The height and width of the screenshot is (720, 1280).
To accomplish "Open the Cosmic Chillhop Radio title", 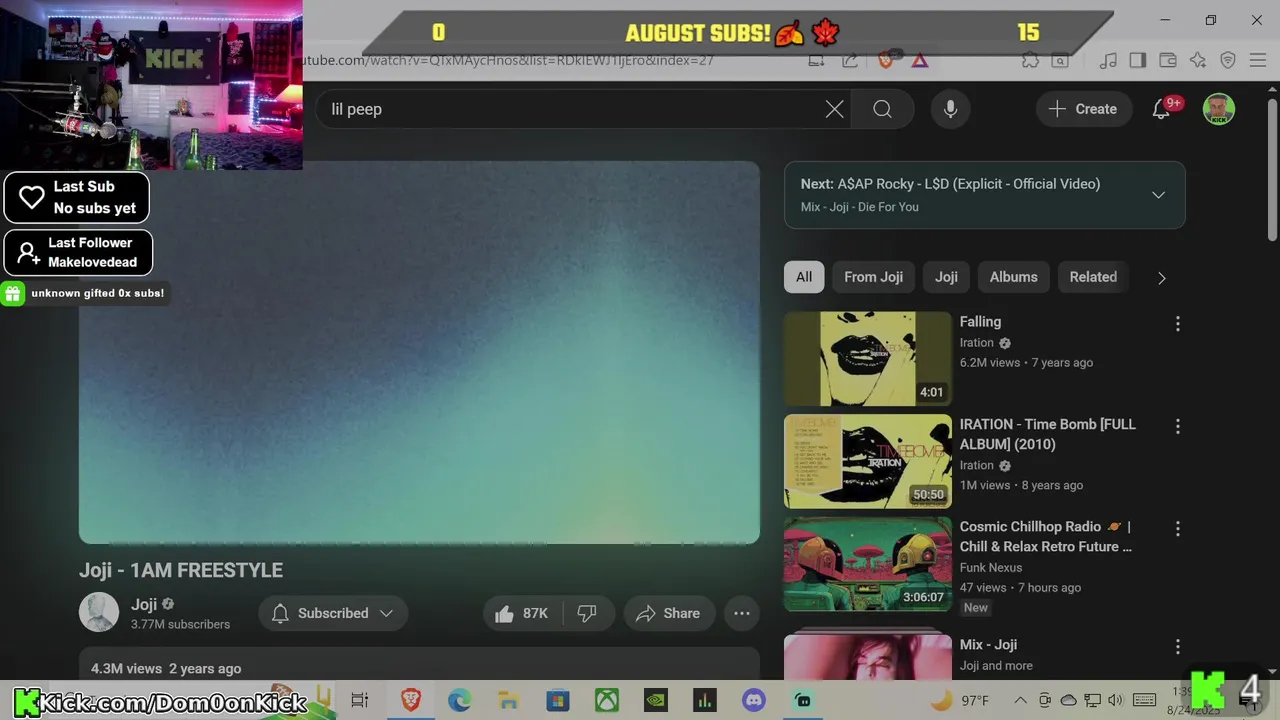I will (1046, 536).
